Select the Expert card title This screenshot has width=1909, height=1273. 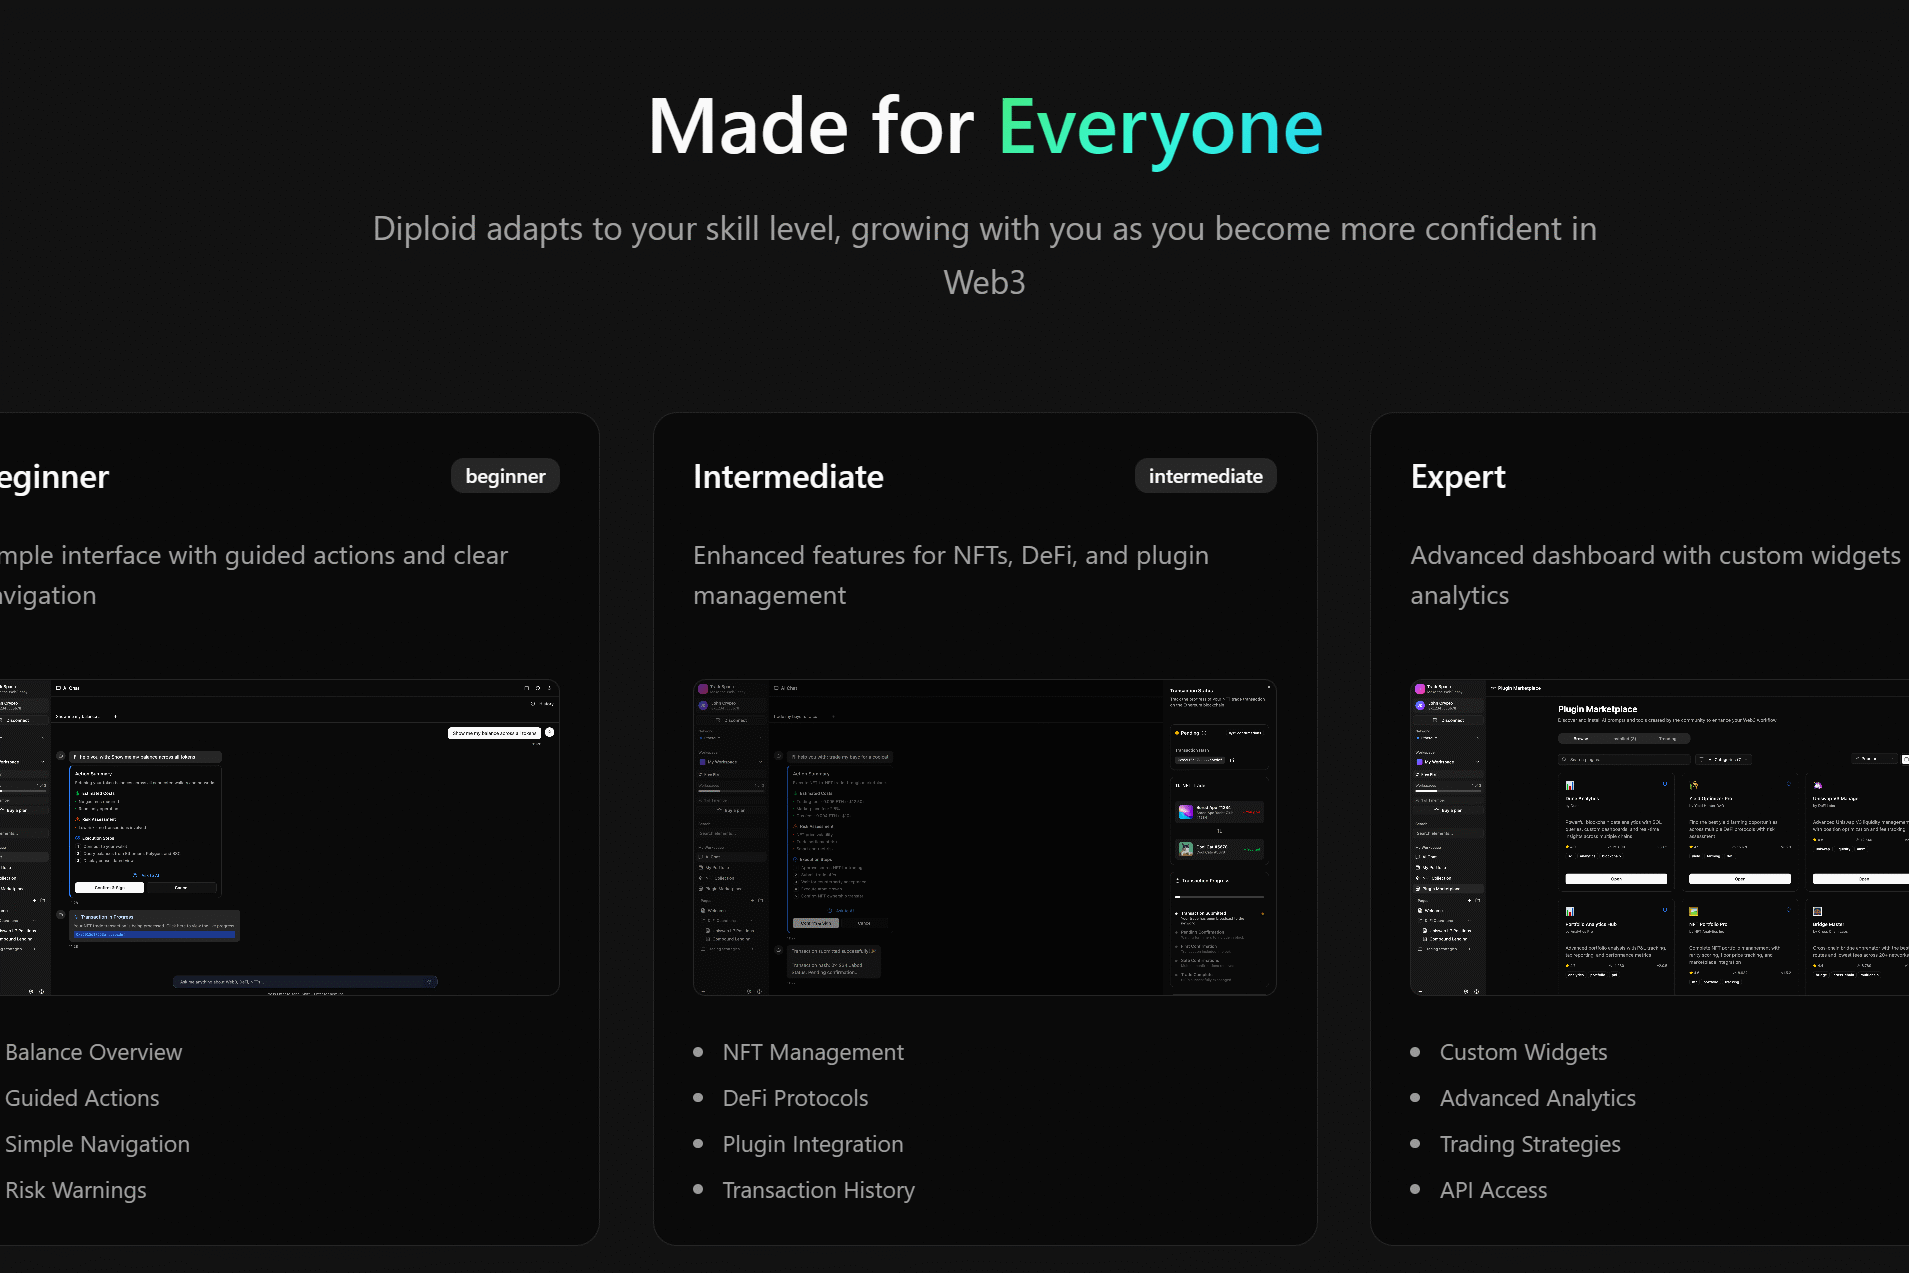click(x=1458, y=477)
